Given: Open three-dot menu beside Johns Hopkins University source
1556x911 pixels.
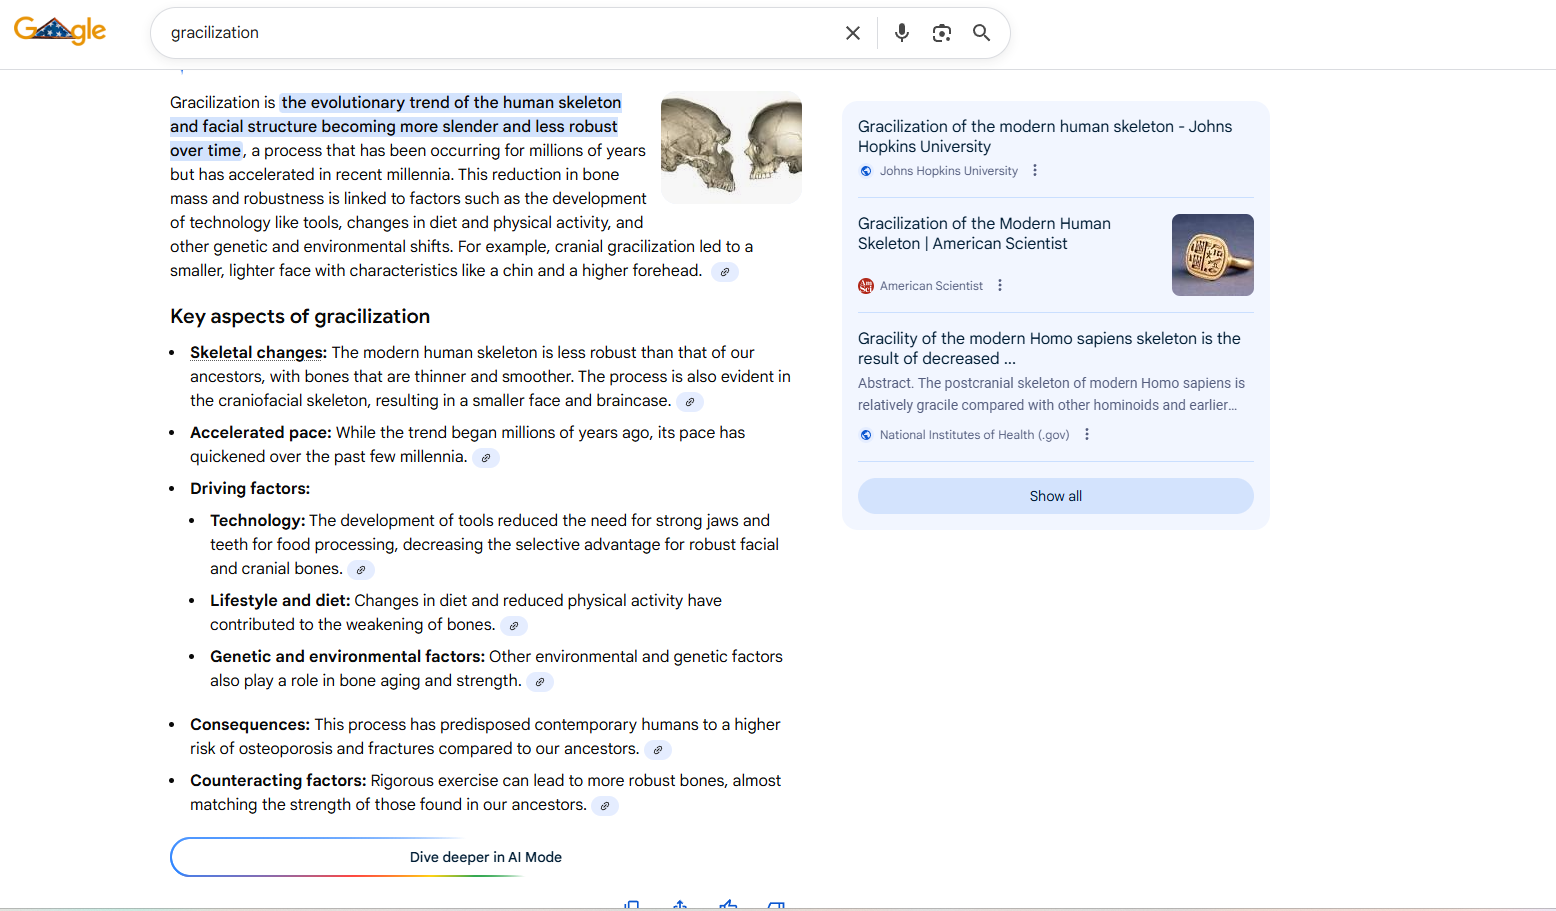Looking at the screenshot, I should tap(1035, 170).
